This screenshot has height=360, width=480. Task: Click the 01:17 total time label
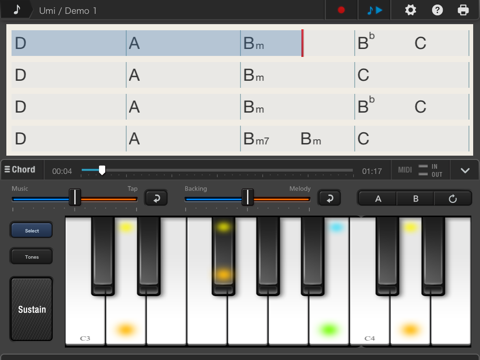372,171
